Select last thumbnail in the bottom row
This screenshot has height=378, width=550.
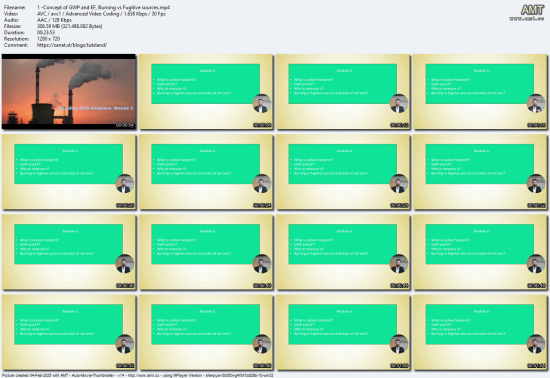[480, 332]
